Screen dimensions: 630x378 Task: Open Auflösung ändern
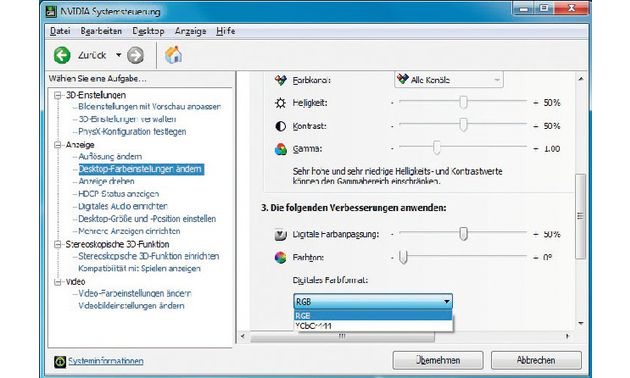(x=110, y=157)
